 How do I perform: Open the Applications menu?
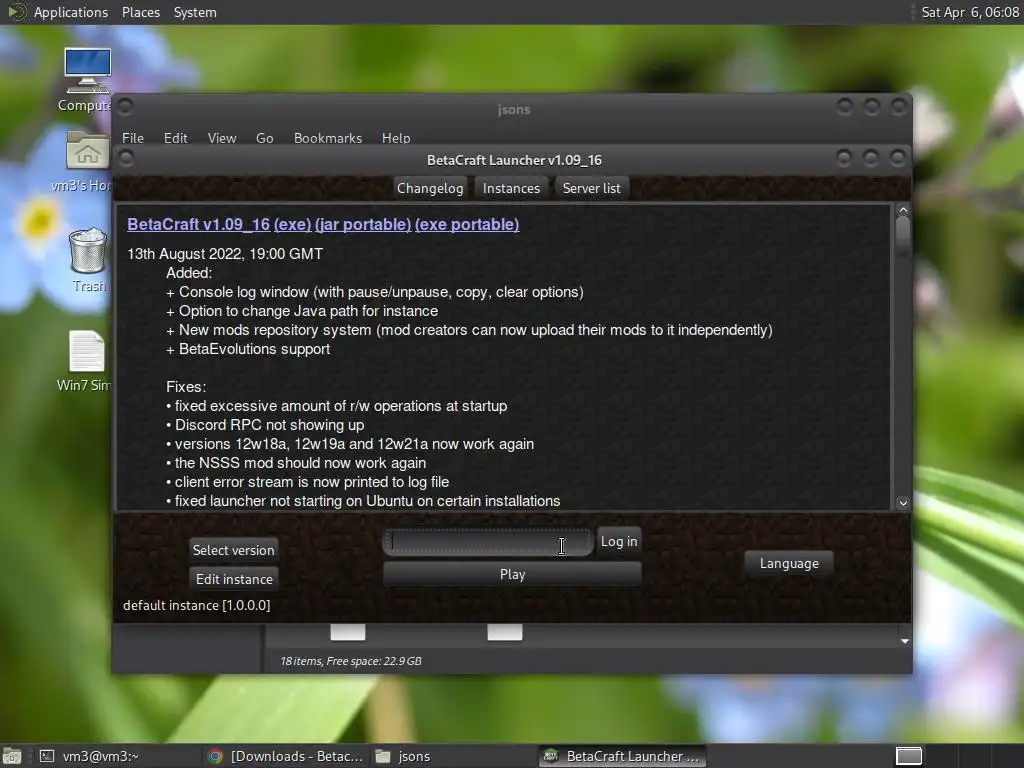(x=71, y=12)
